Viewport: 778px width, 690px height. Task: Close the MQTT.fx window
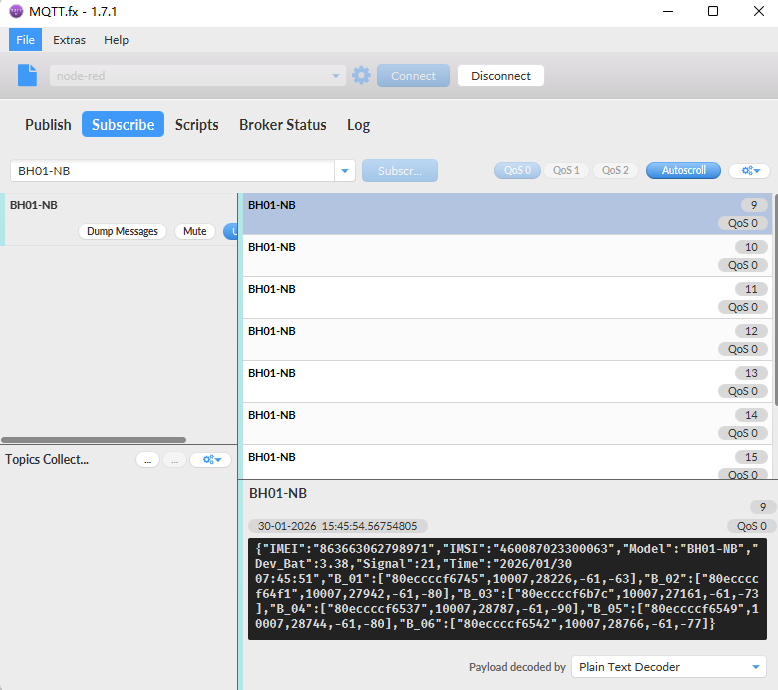point(759,11)
